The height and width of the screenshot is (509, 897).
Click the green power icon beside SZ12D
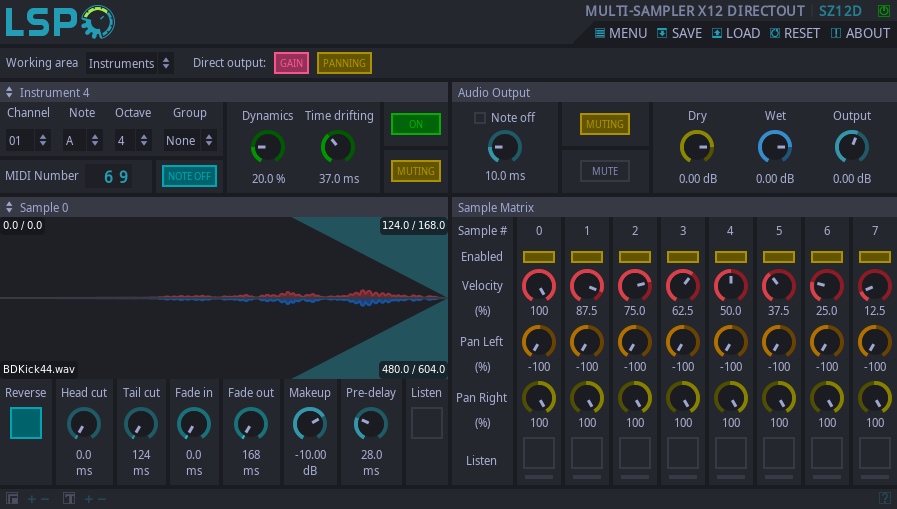click(x=884, y=11)
